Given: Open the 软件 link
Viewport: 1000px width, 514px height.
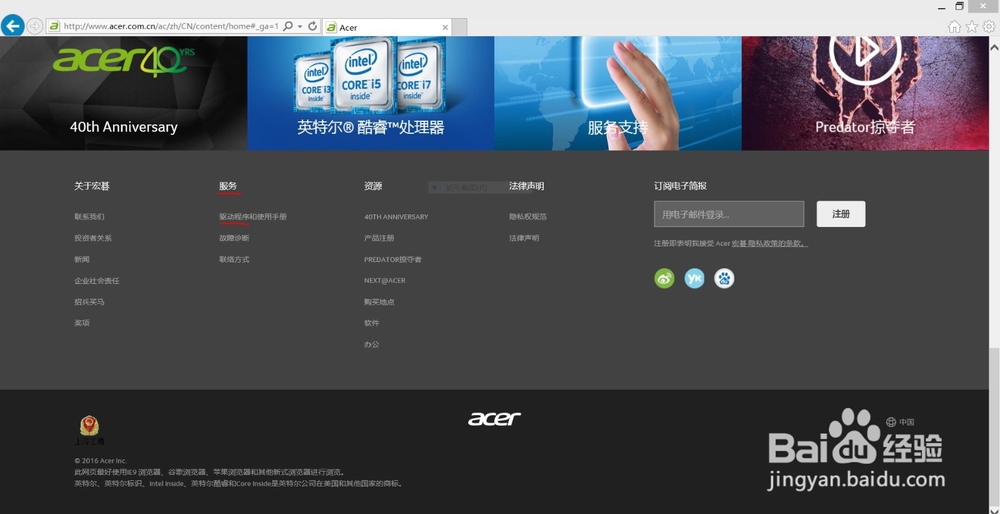Looking at the screenshot, I should pyautogui.click(x=371, y=323).
